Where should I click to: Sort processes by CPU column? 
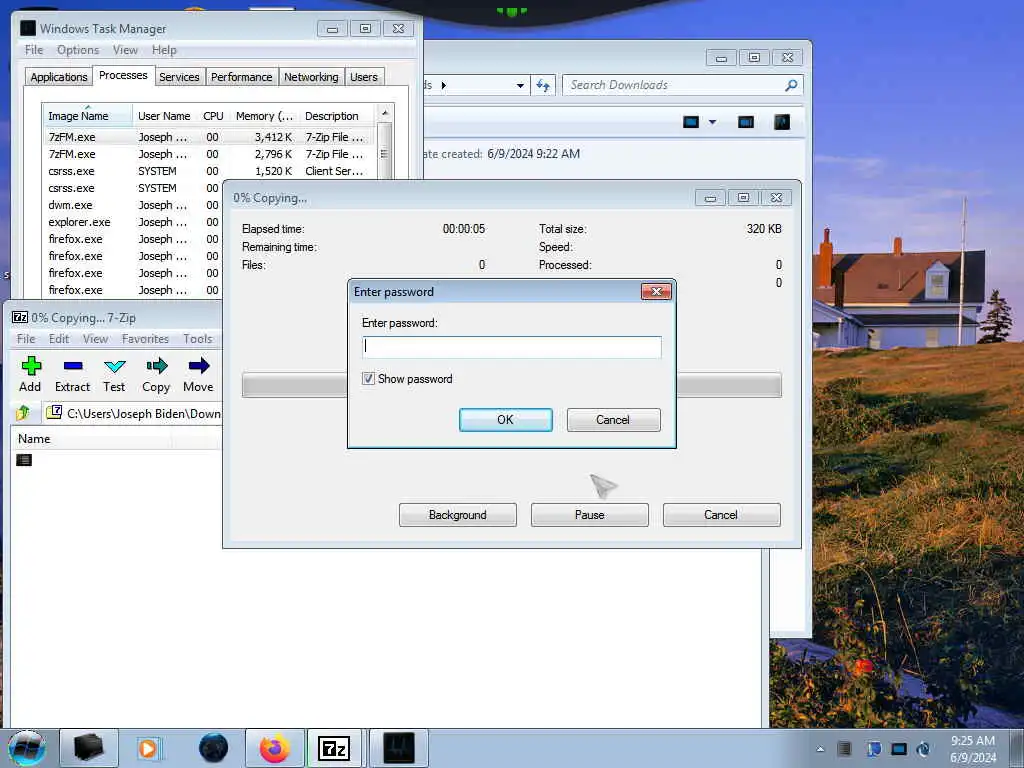click(213, 116)
